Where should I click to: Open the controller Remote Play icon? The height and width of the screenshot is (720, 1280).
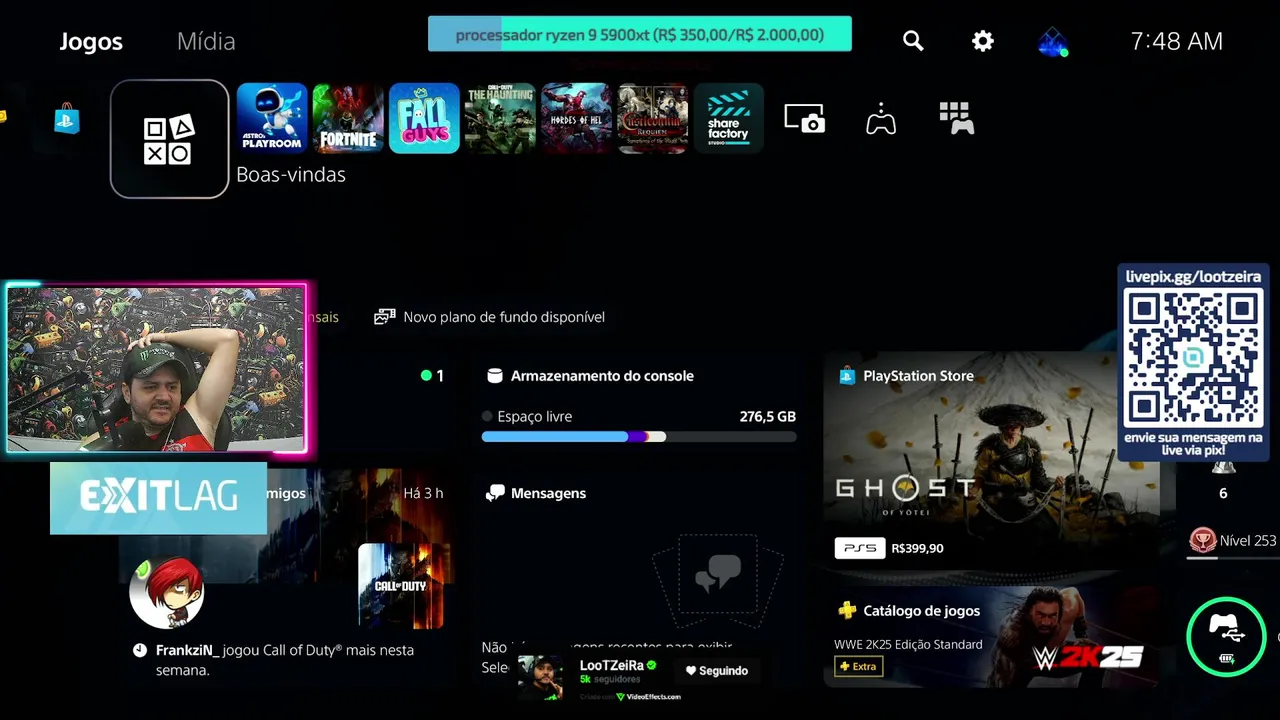point(881,118)
